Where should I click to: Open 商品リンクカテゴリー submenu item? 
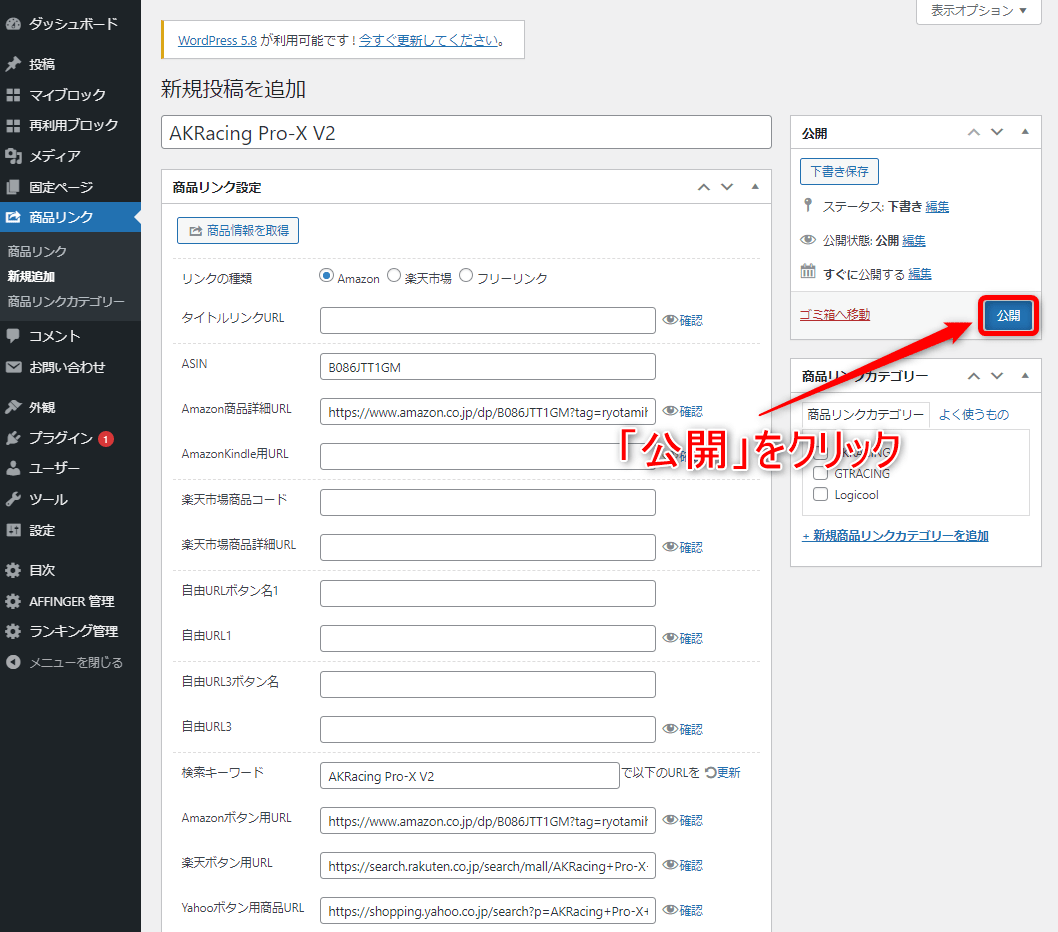tap(66, 302)
